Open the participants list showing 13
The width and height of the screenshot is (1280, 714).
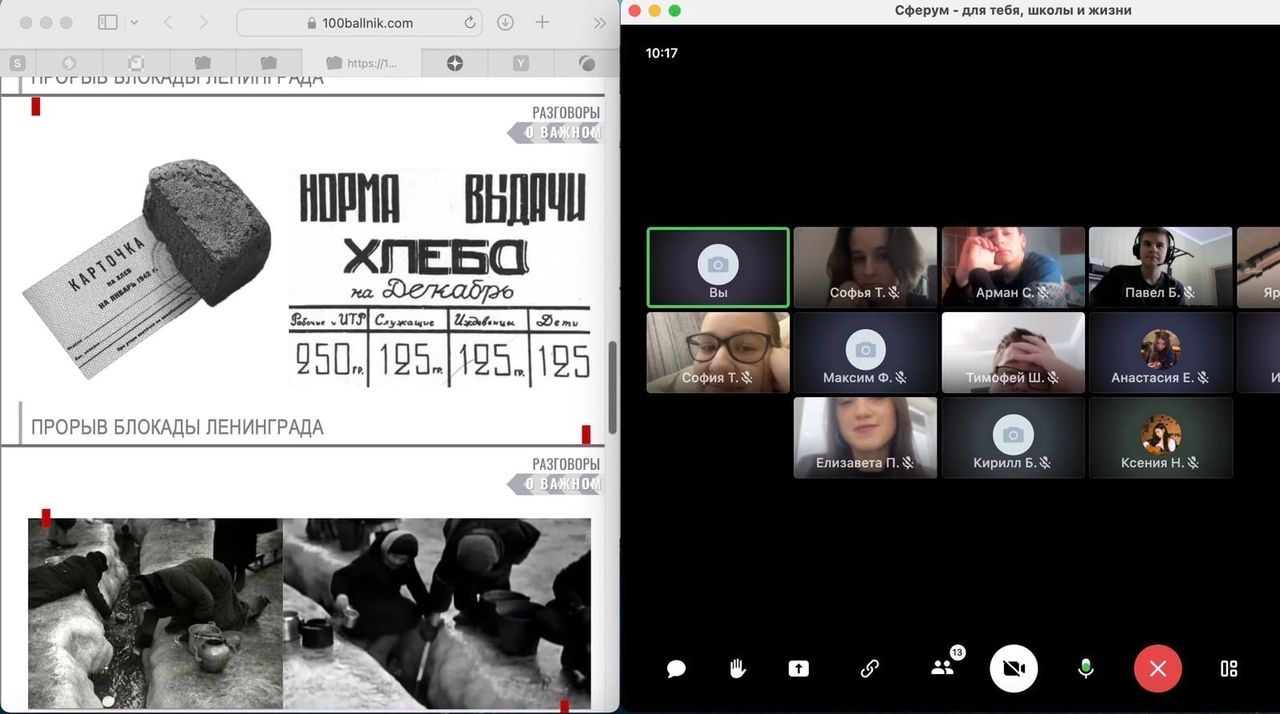coord(943,667)
